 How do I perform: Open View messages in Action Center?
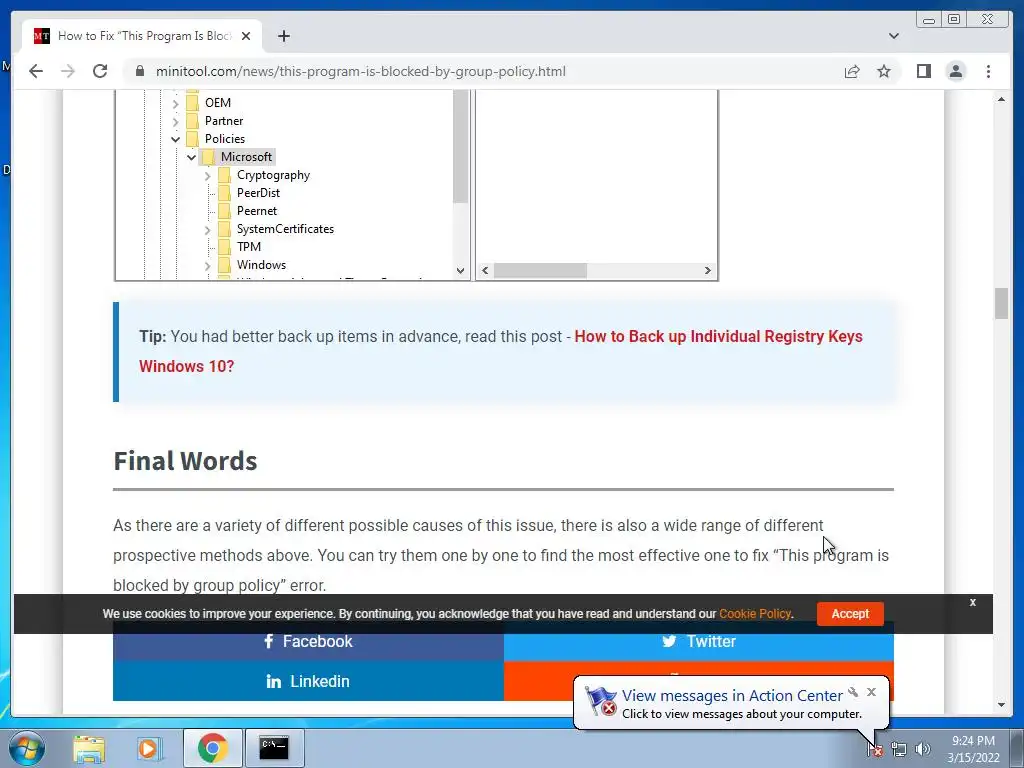(732, 696)
